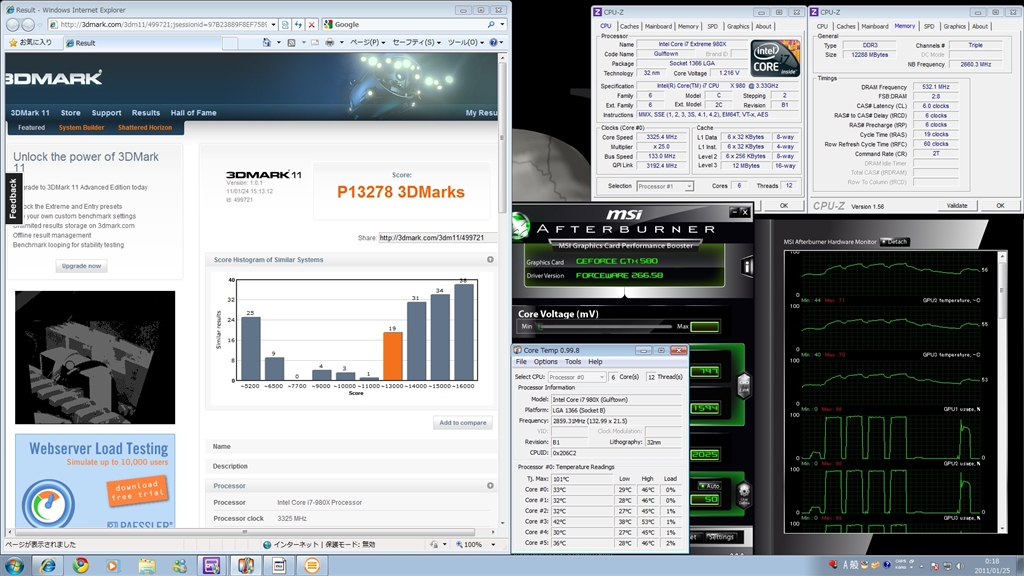Click the IE favorites star icon

pyautogui.click(x=13, y=43)
